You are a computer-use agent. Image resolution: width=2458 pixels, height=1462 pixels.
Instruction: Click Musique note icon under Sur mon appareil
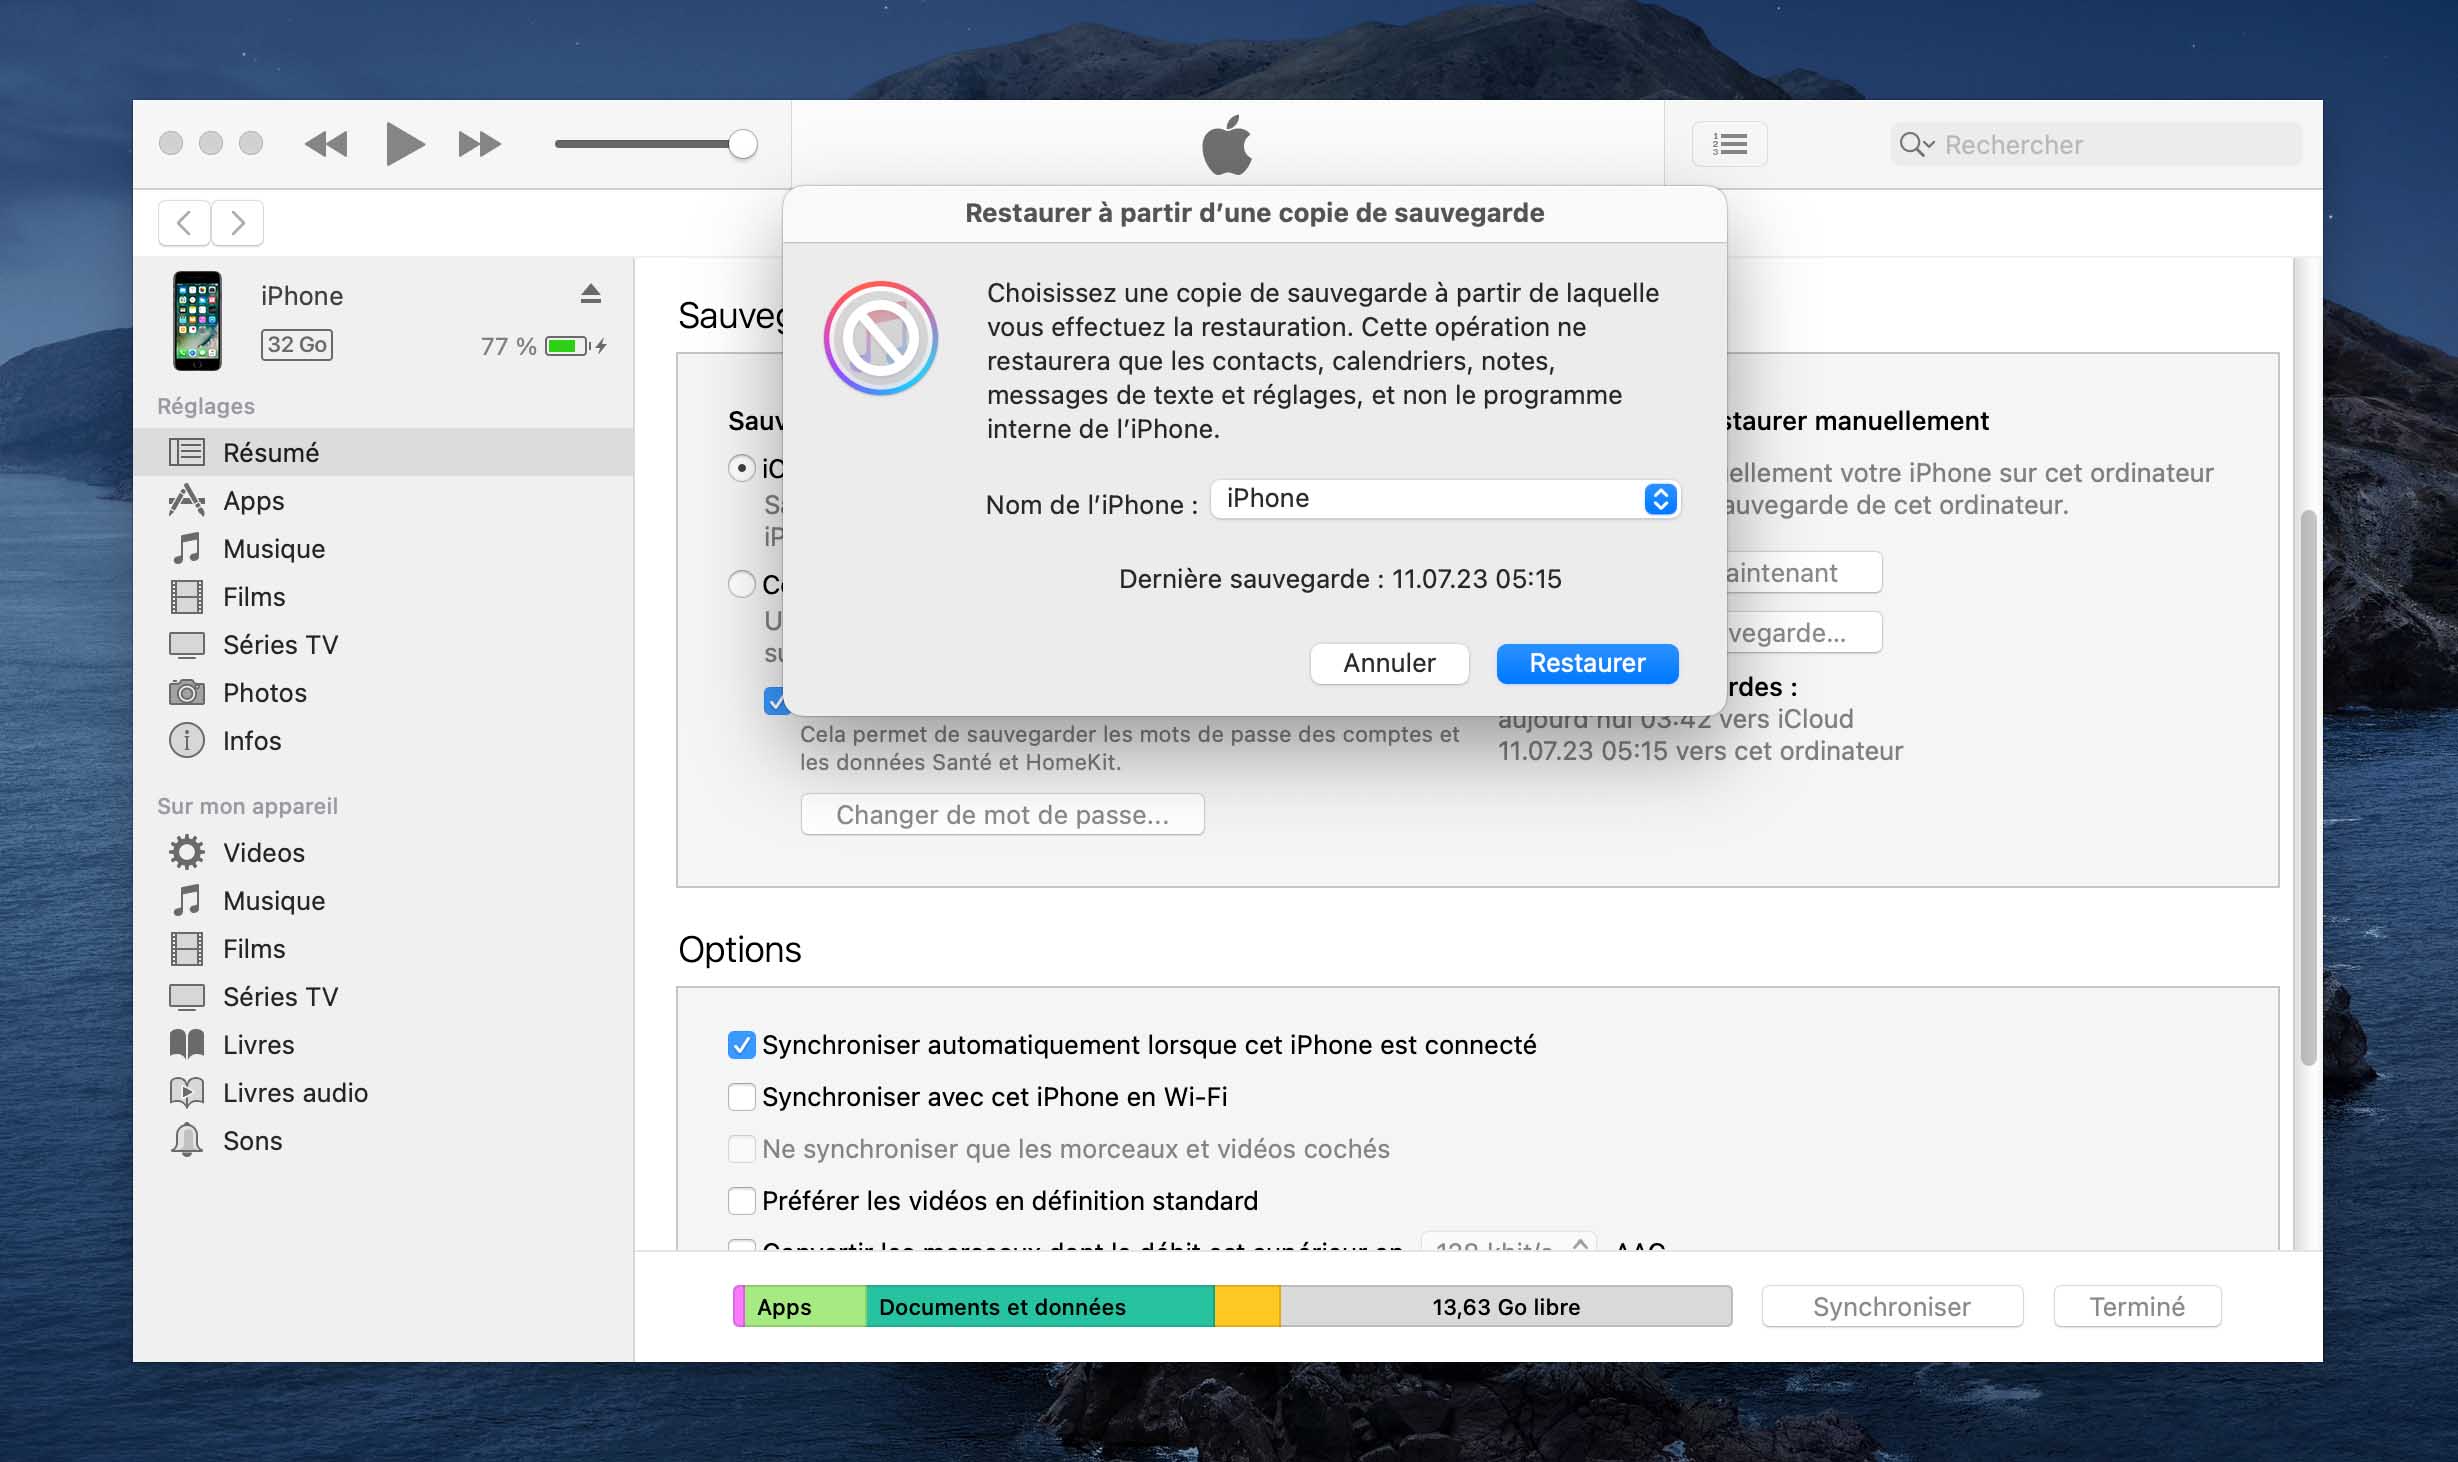click(x=187, y=900)
